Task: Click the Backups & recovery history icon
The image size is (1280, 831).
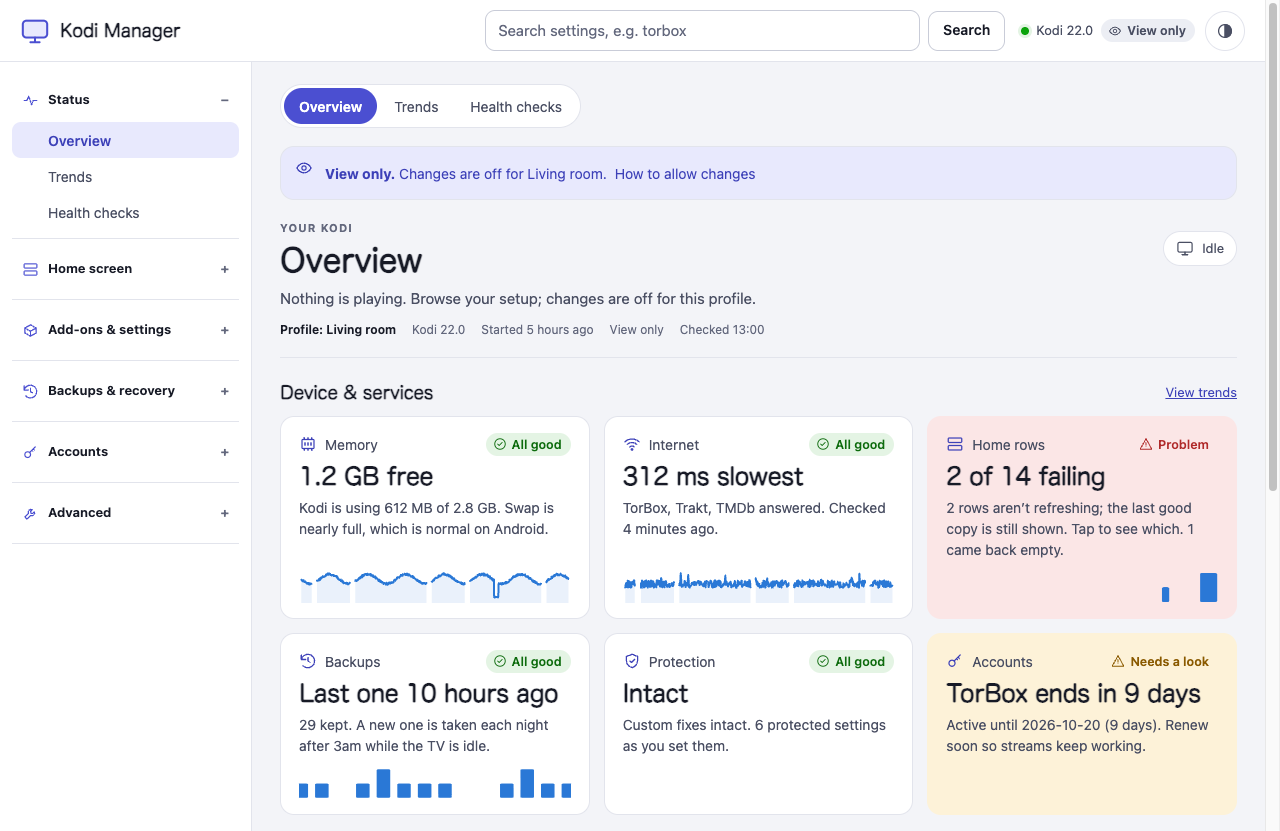Action: pyautogui.click(x=30, y=391)
